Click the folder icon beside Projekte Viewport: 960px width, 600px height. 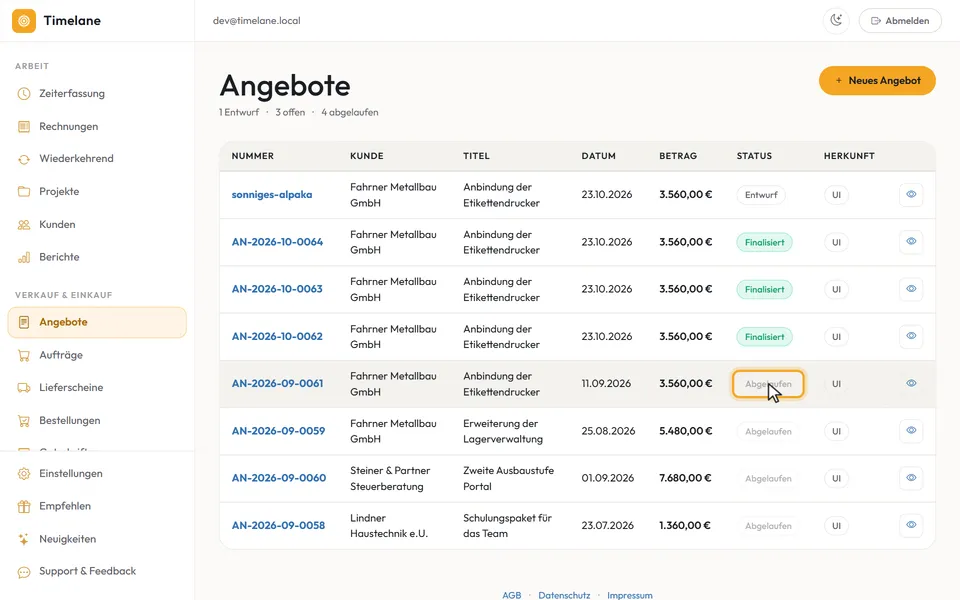24,192
